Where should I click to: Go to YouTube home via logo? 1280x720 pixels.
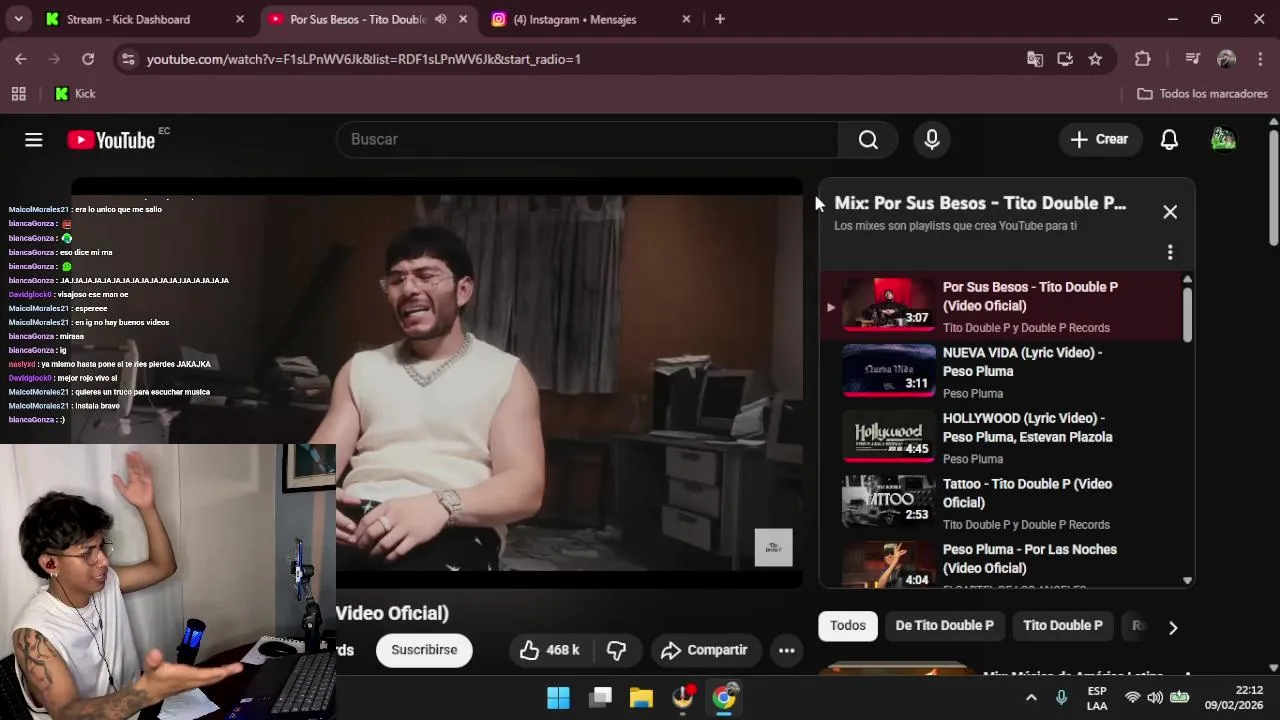[x=111, y=140]
